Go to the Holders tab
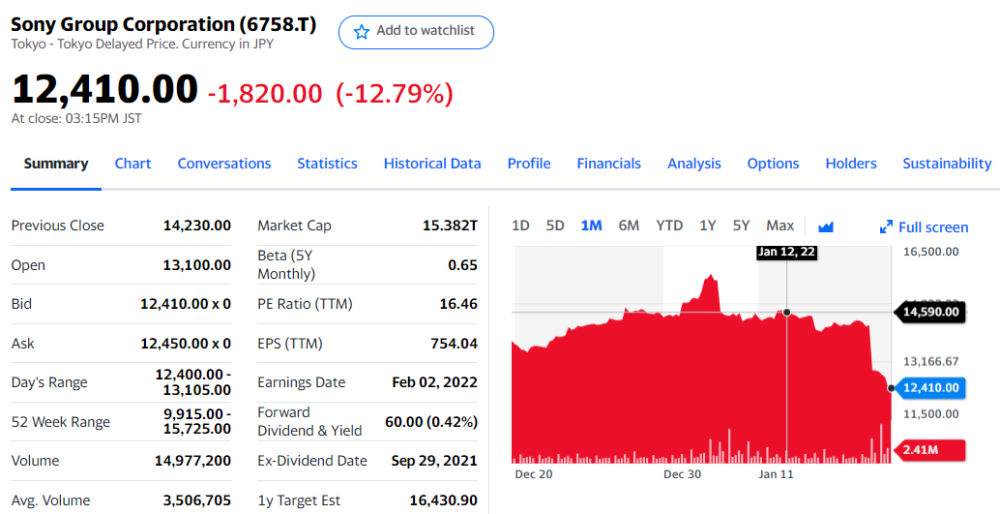 click(x=851, y=164)
